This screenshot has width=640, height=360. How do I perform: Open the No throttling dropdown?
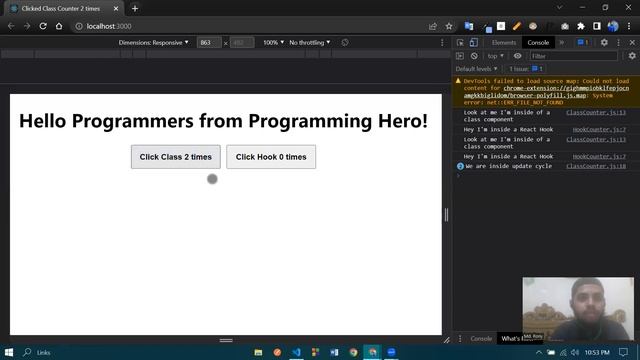point(310,42)
